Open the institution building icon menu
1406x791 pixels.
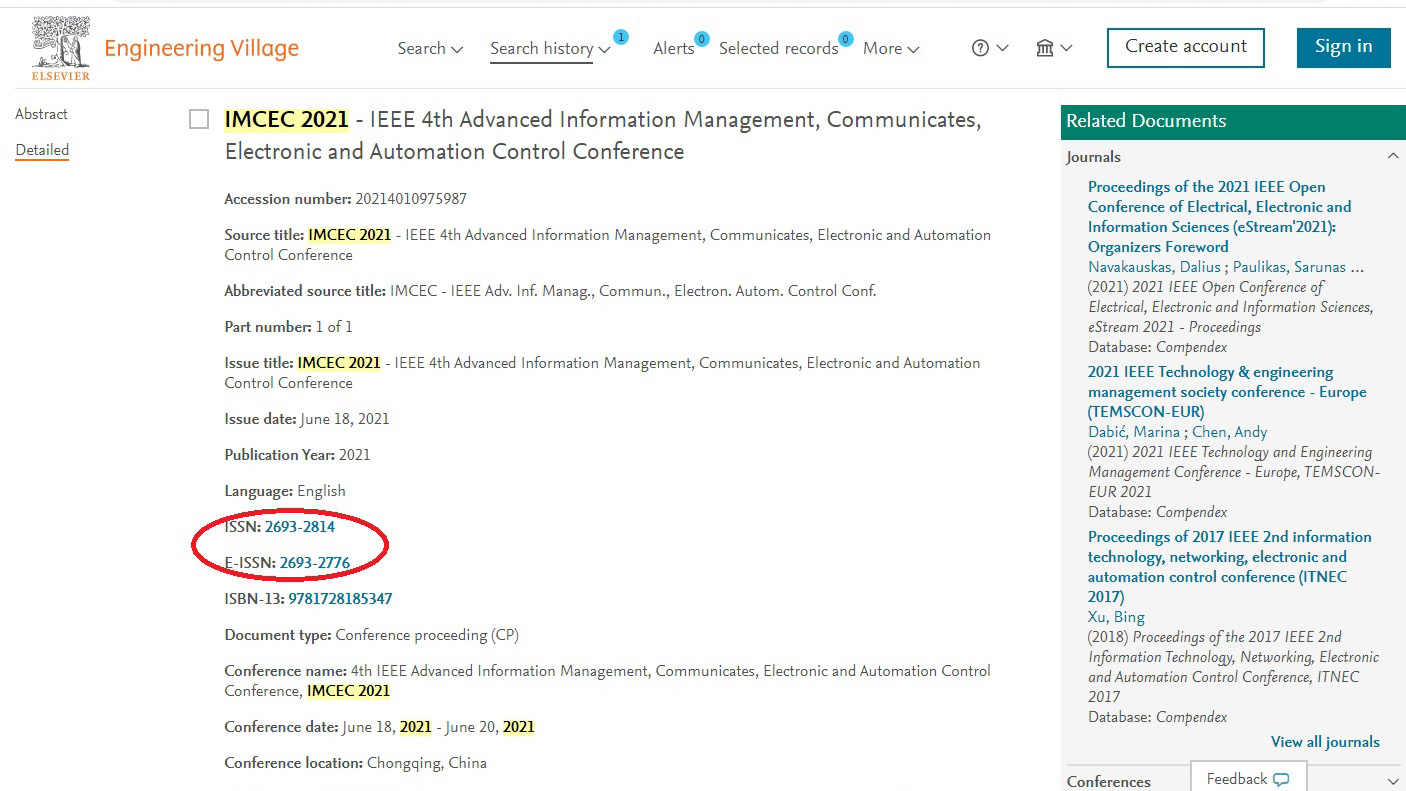1045,48
